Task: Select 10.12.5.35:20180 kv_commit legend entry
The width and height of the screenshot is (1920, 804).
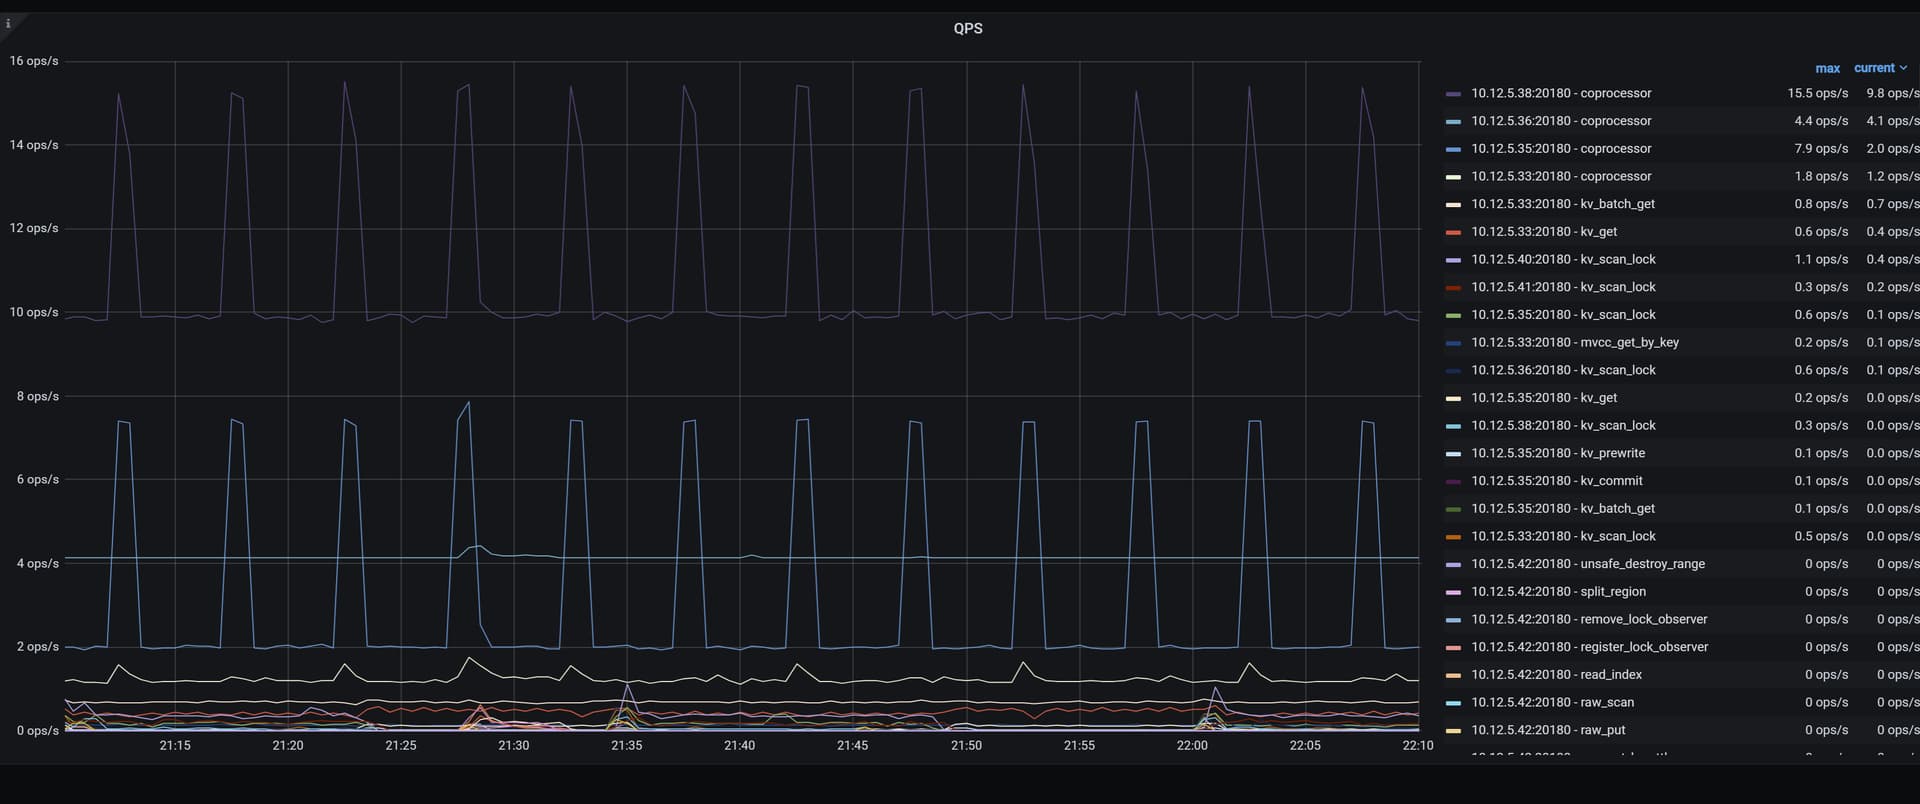Action: click(1556, 481)
